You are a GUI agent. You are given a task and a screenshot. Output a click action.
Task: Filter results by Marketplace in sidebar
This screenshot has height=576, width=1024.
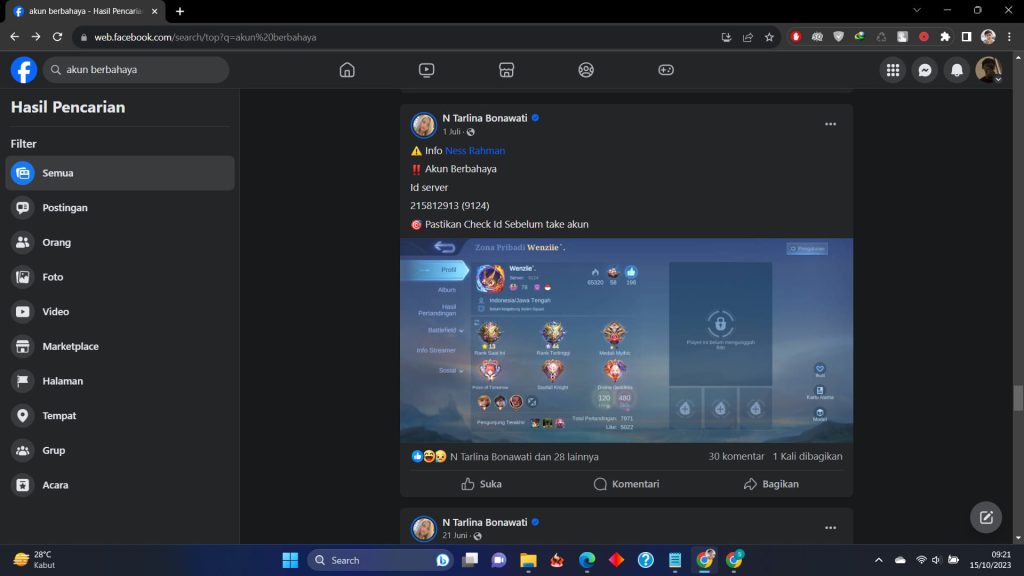[120, 346]
